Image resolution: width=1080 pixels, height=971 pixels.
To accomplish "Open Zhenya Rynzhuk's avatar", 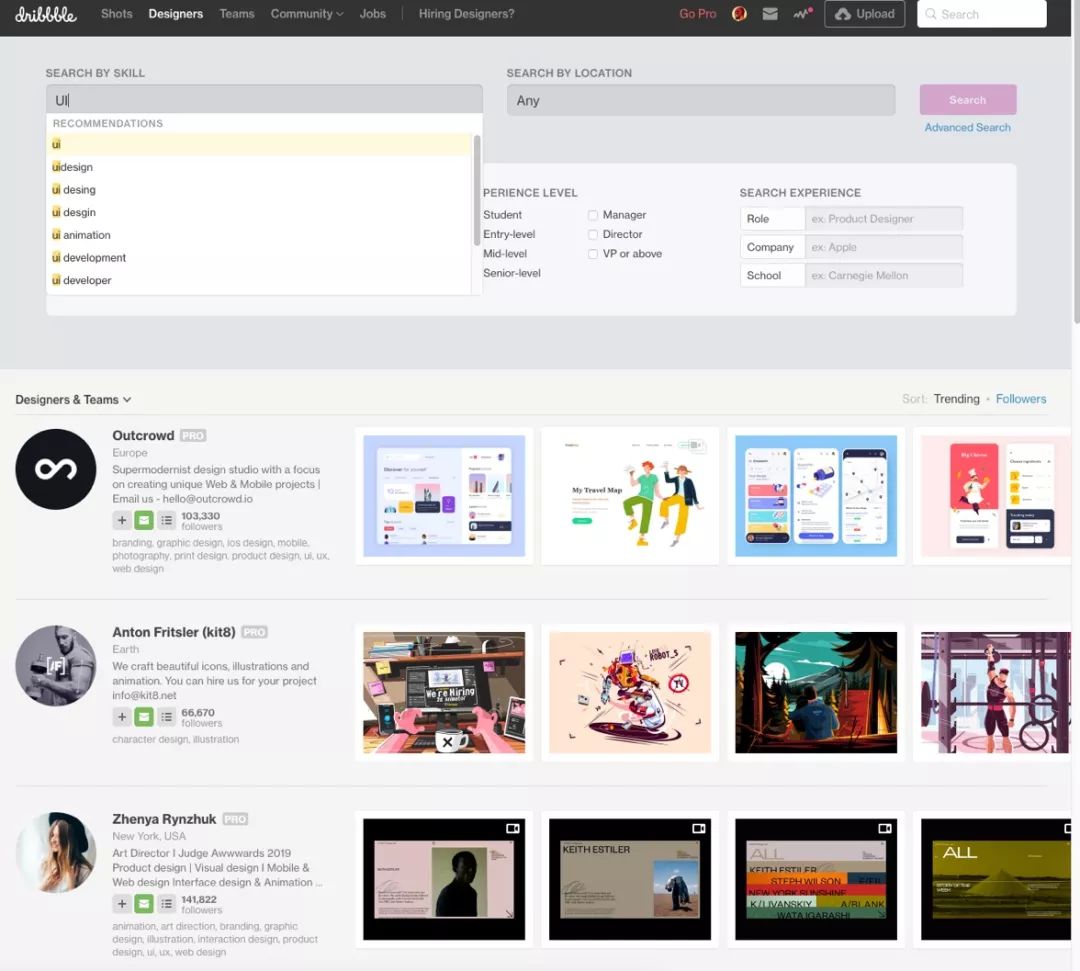I will pyautogui.click(x=56, y=853).
